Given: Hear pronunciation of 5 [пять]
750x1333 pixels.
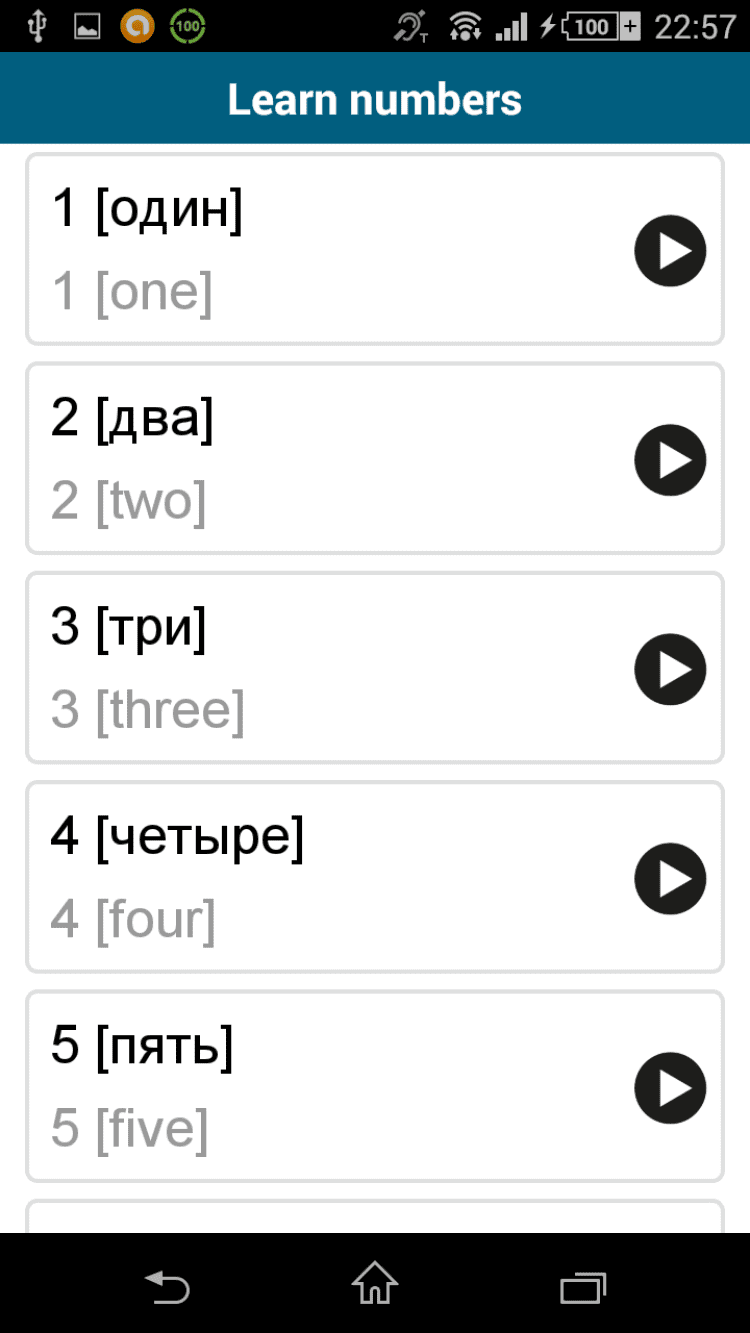Looking at the screenshot, I should tap(670, 1088).
